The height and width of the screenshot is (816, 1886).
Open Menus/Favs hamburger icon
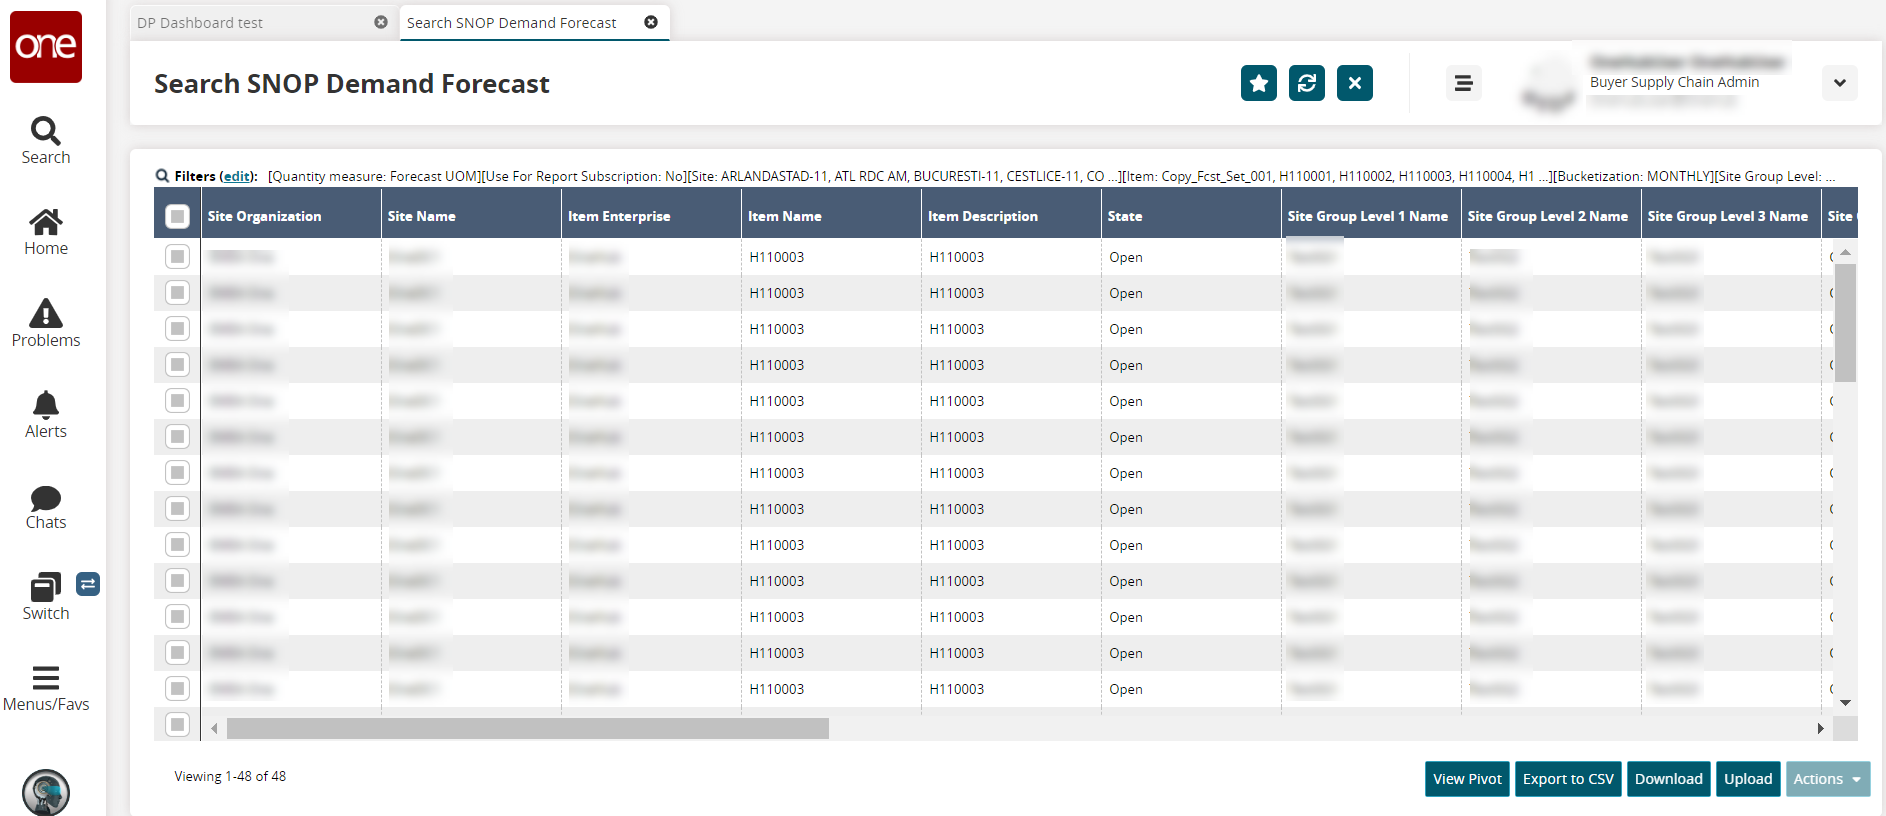[x=45, y=678]
